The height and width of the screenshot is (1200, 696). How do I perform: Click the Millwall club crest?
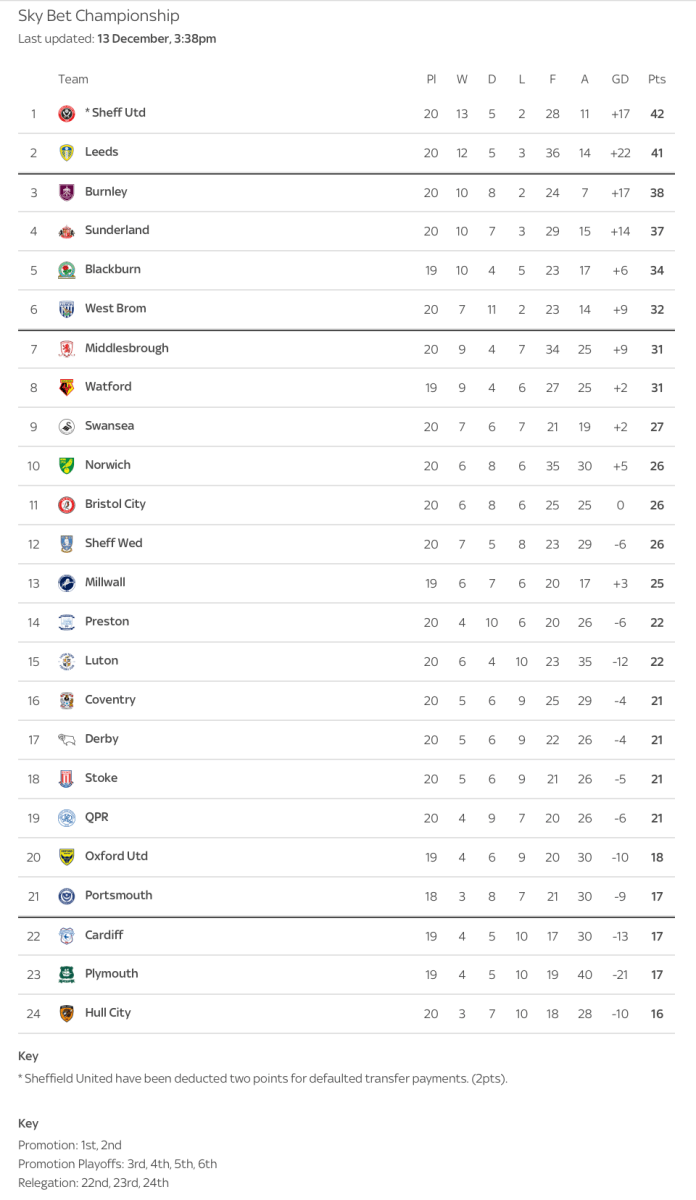(x=67, y=583)
